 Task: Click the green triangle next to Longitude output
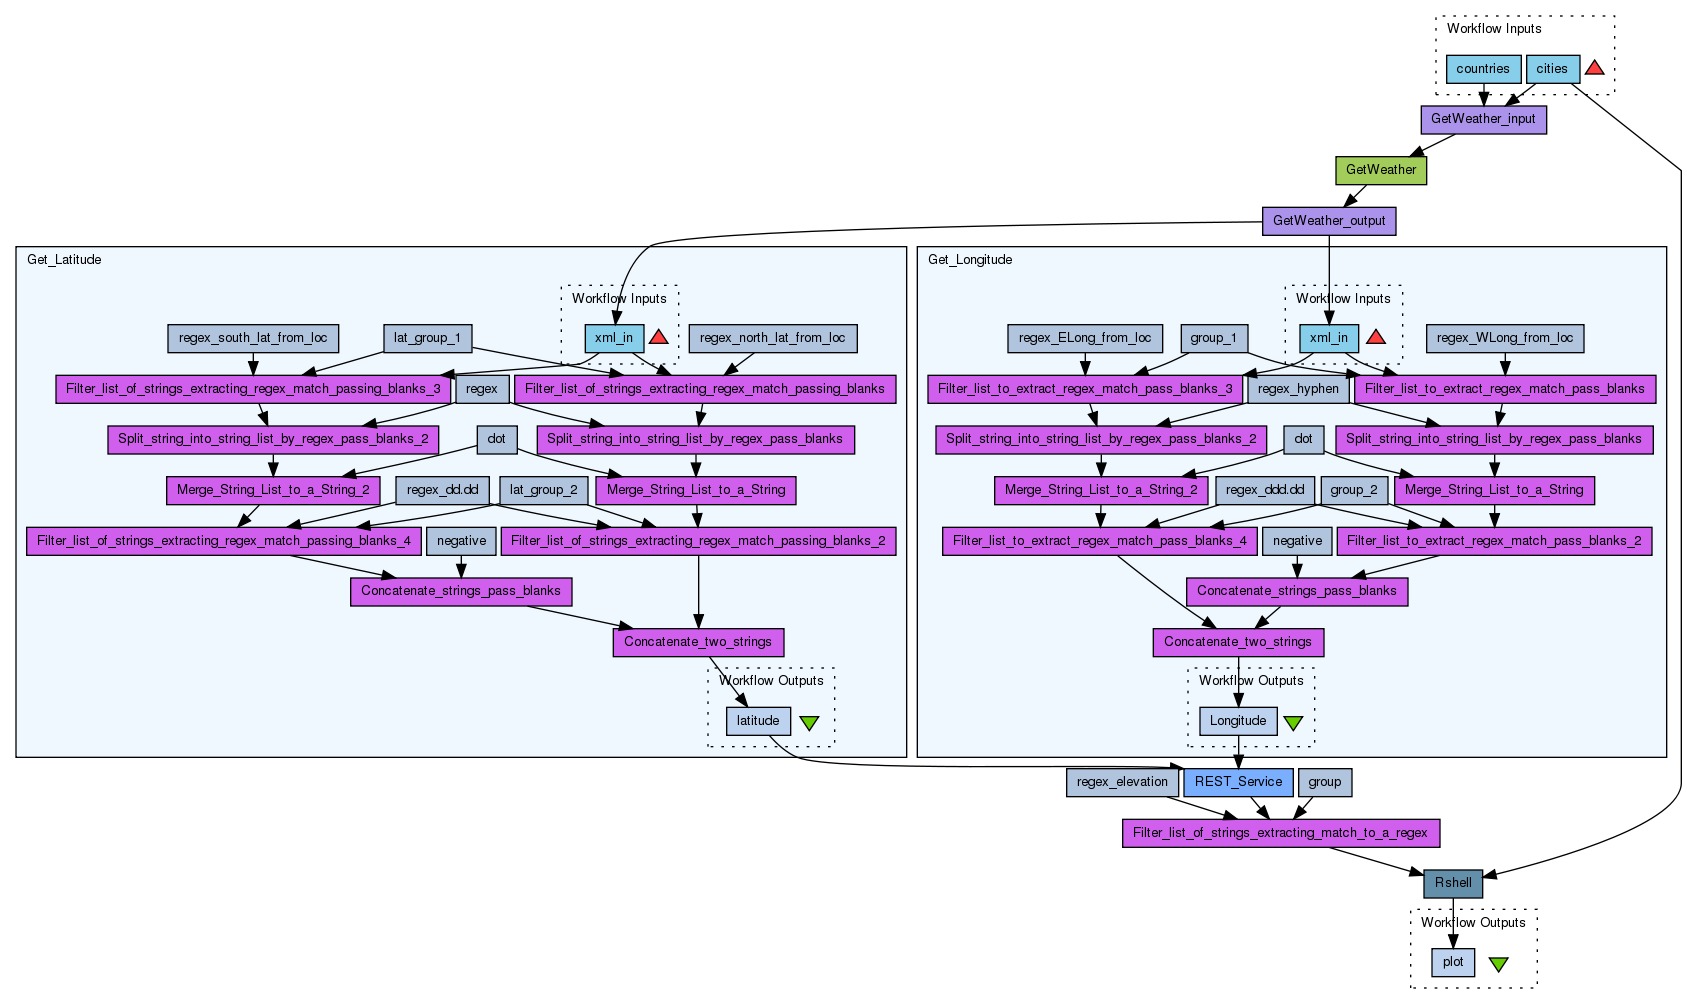coord(1293,723)
